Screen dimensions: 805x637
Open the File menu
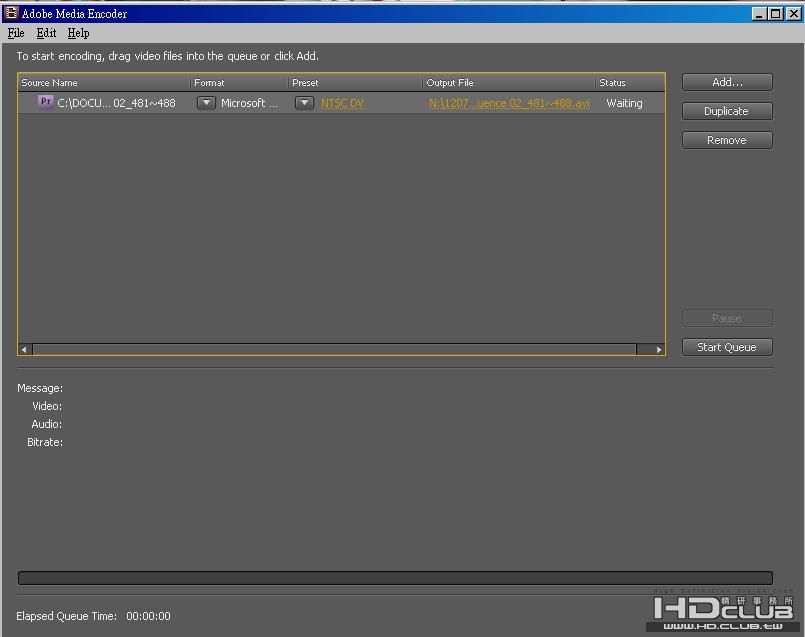point(16,33)
